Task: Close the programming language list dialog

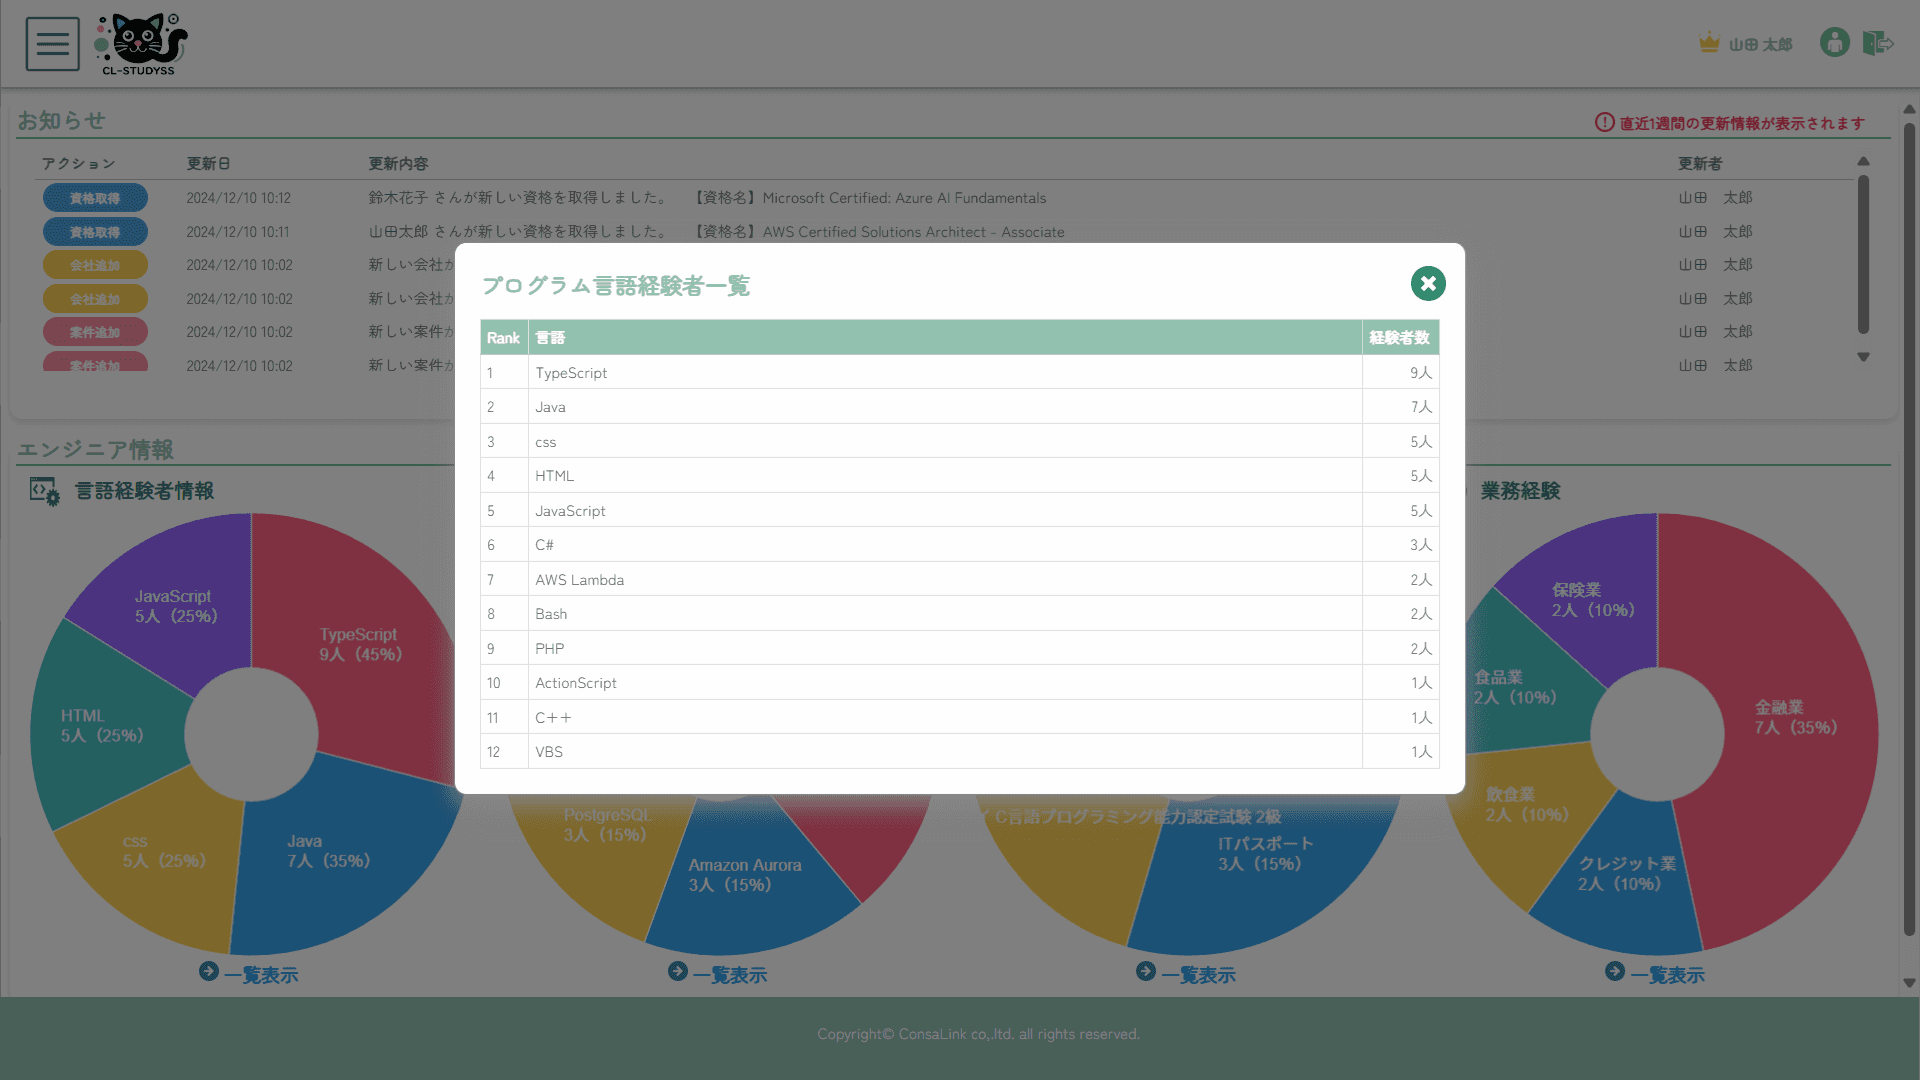Action: (1428, 284)
